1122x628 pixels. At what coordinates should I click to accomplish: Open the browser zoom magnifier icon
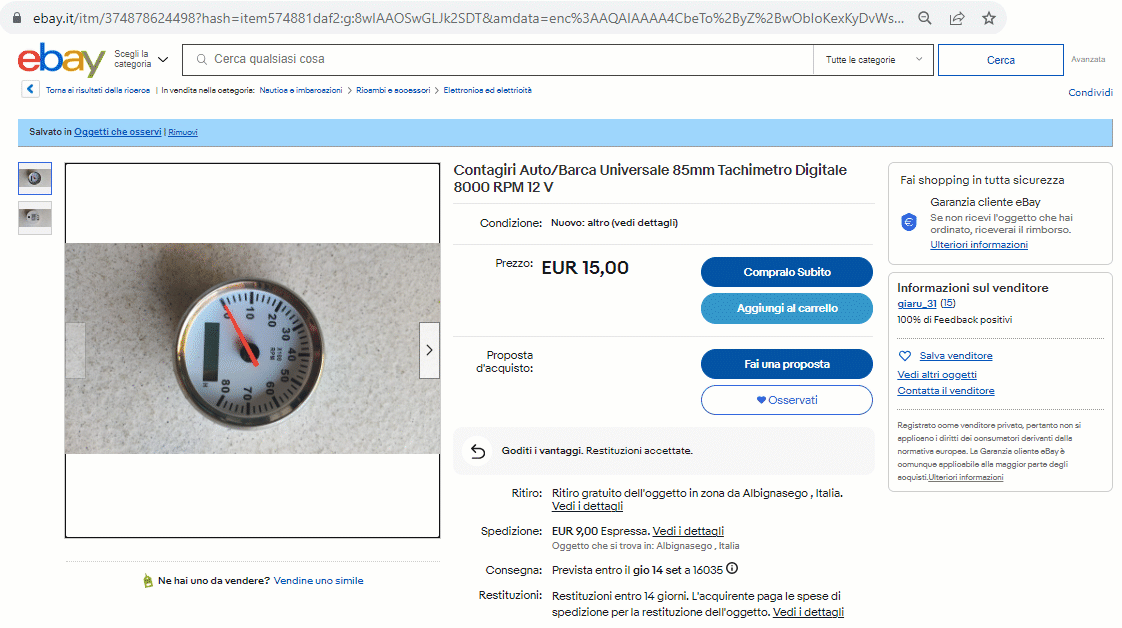(x=925, y=19)
